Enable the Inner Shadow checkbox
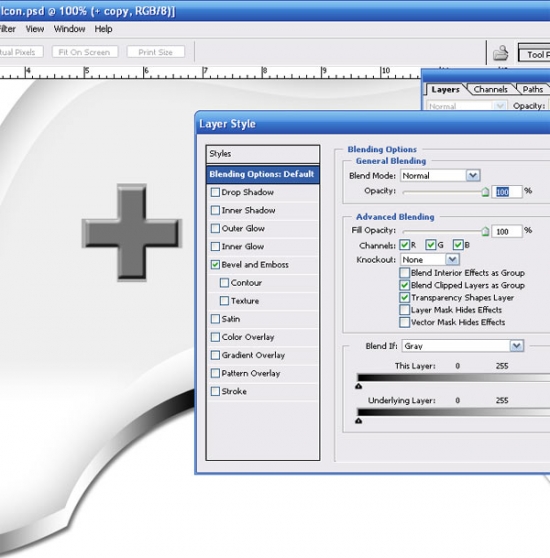 [215, 210]
